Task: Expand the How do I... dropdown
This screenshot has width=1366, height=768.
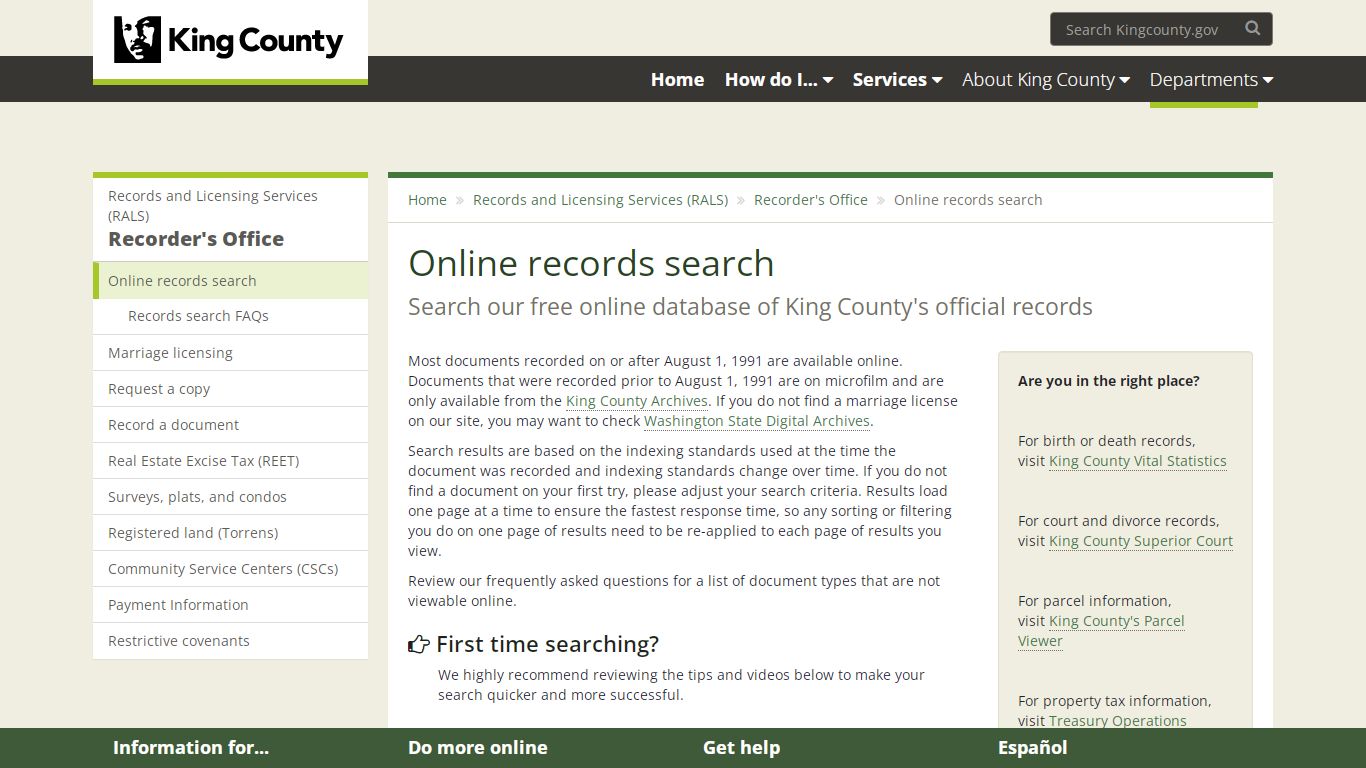Action: click(x=778, y=79)
